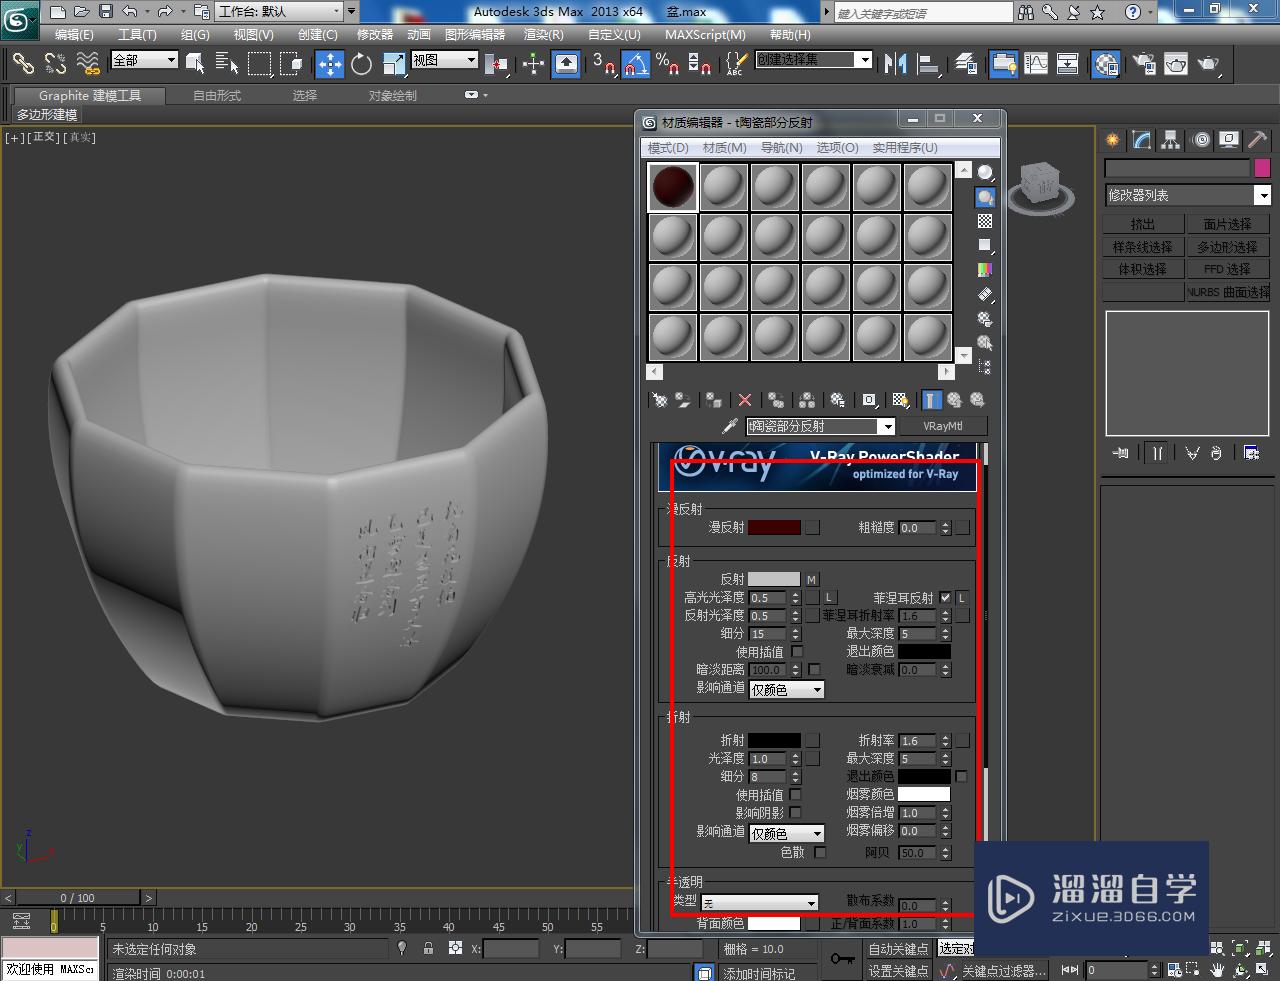Toggle the material sample Background icon
The width and height of the screenshot is (1280, 981).
[x=985, y=221]
